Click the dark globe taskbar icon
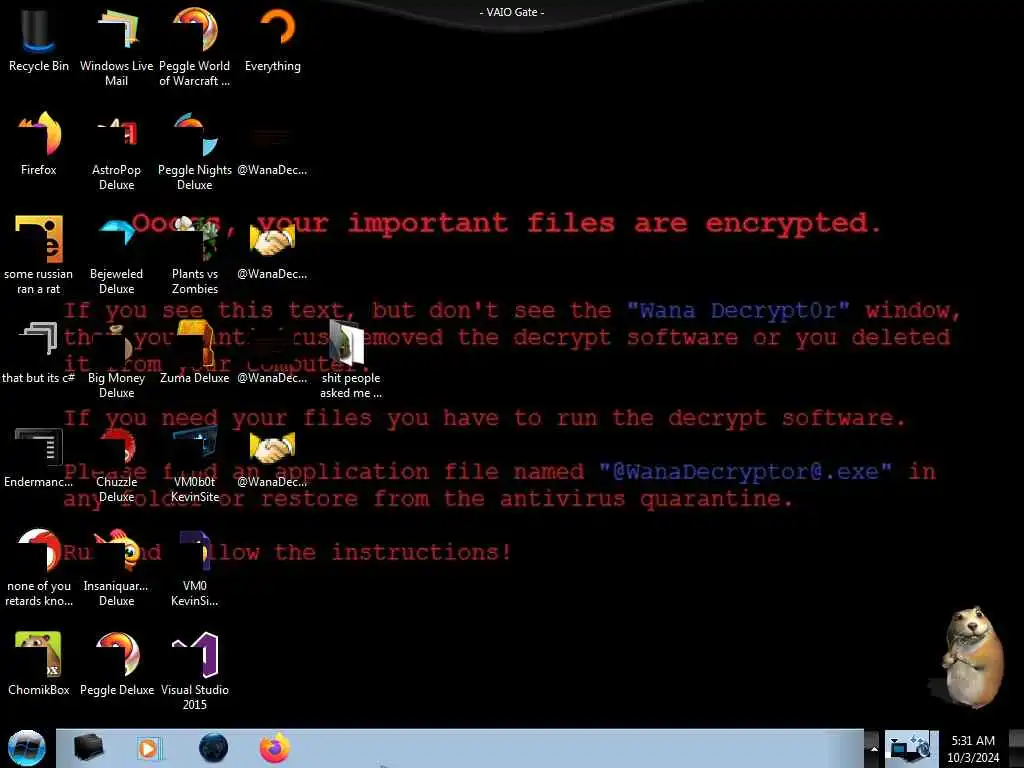 [x=213, y=748]
